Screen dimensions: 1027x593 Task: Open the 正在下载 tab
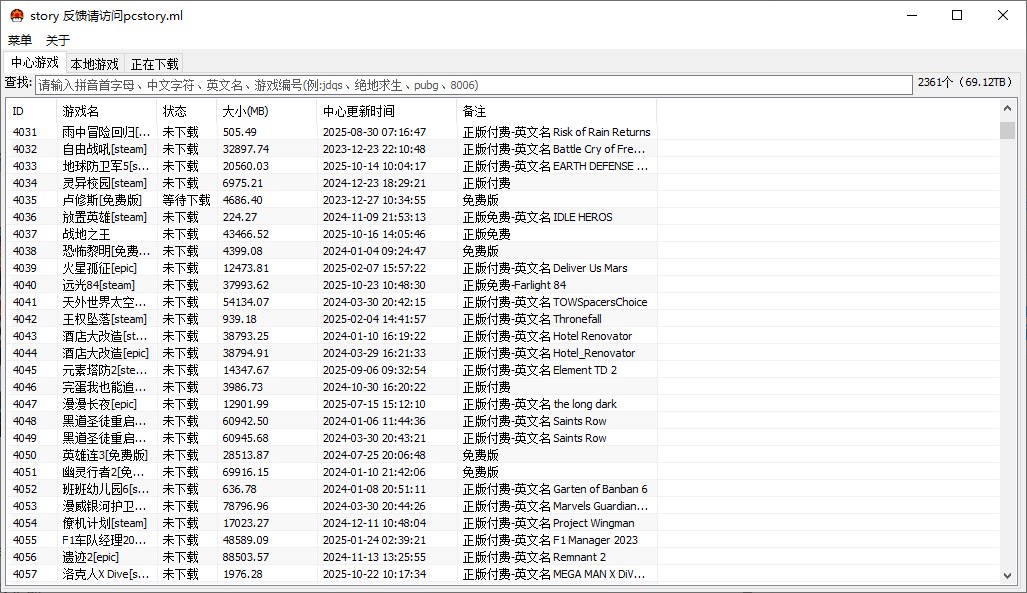click(x=154, y=62)
